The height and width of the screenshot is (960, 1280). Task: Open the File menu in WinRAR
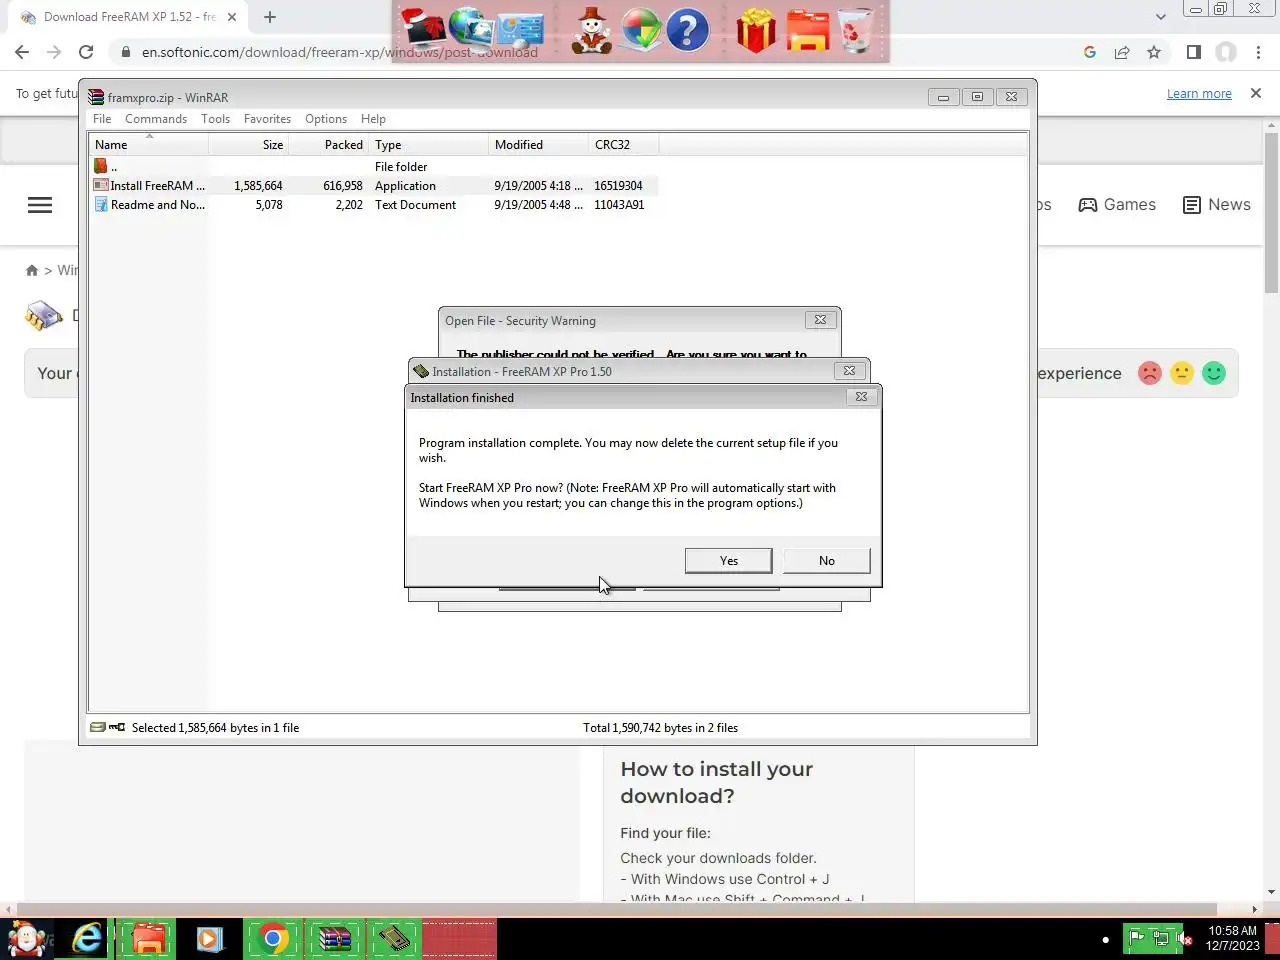(102, 119)
